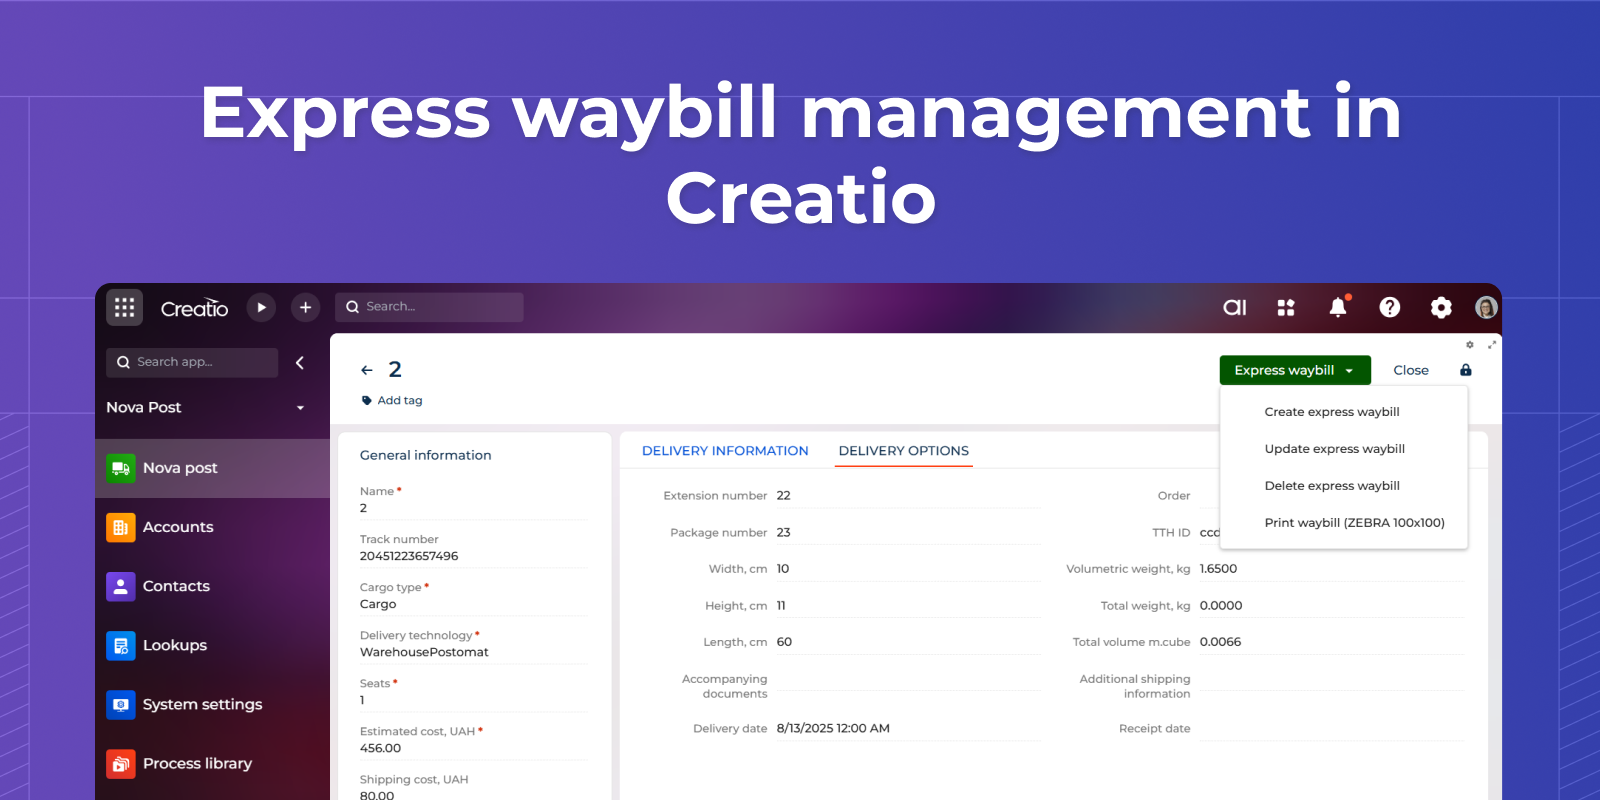Click the Receipt date field
The width and height of the screenshot is (1600, 800).
(x=1331, y=729)
